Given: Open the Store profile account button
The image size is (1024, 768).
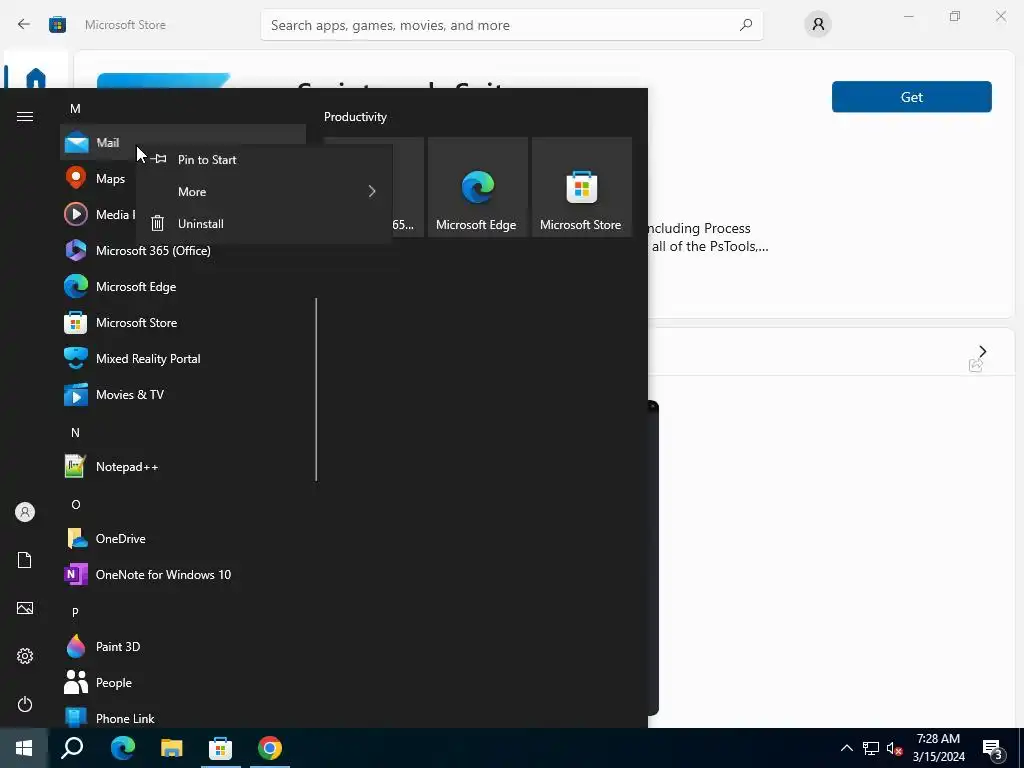Looking at the screenshot, I should 818,25.
